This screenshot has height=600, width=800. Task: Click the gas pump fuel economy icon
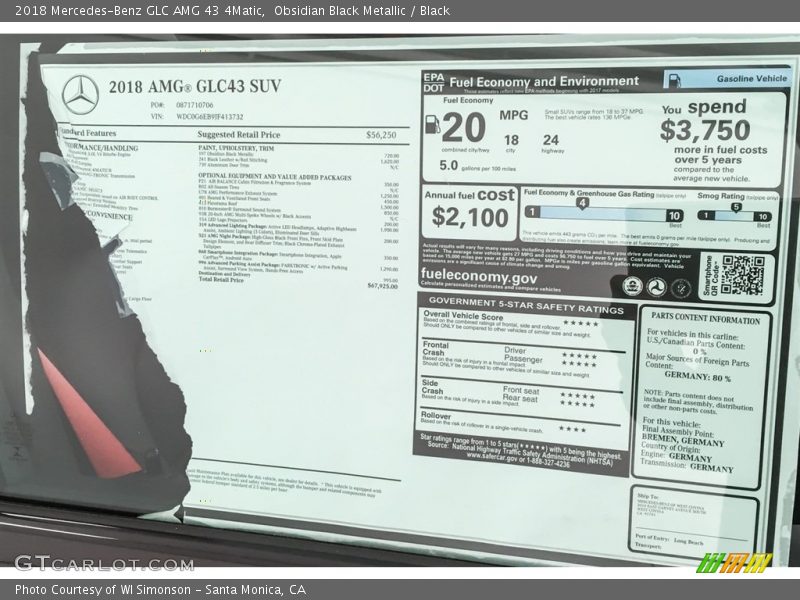pos(433,125)
